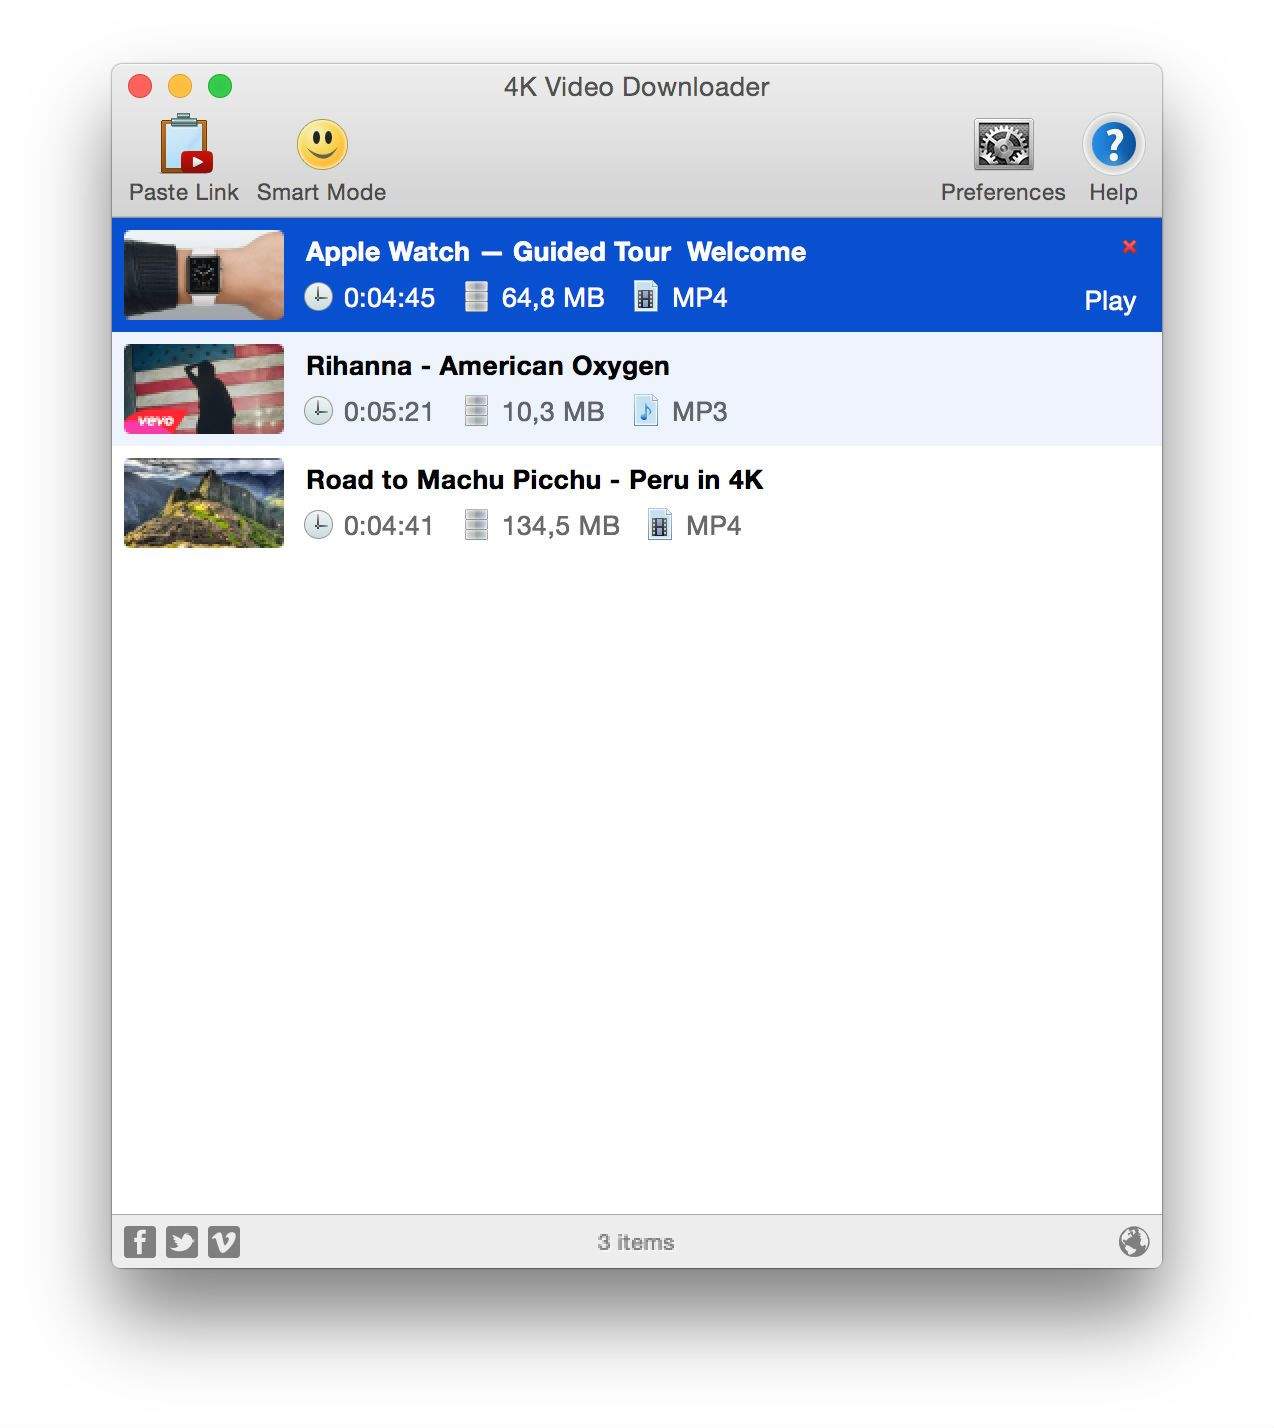
Task: Open Preferences gear icon
Action: [1003, 146]
